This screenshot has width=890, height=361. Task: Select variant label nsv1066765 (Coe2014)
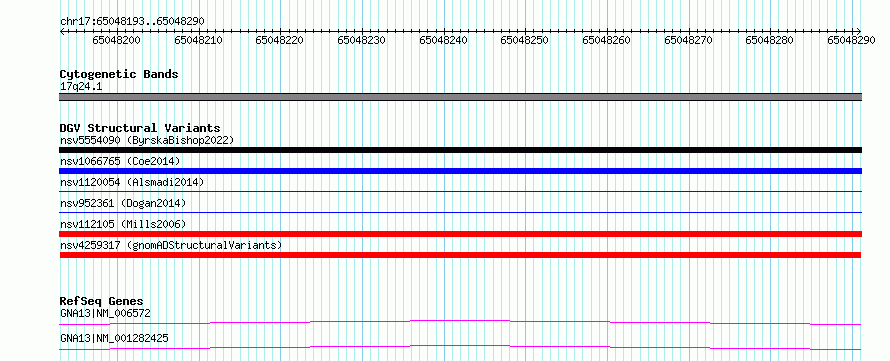120,161
